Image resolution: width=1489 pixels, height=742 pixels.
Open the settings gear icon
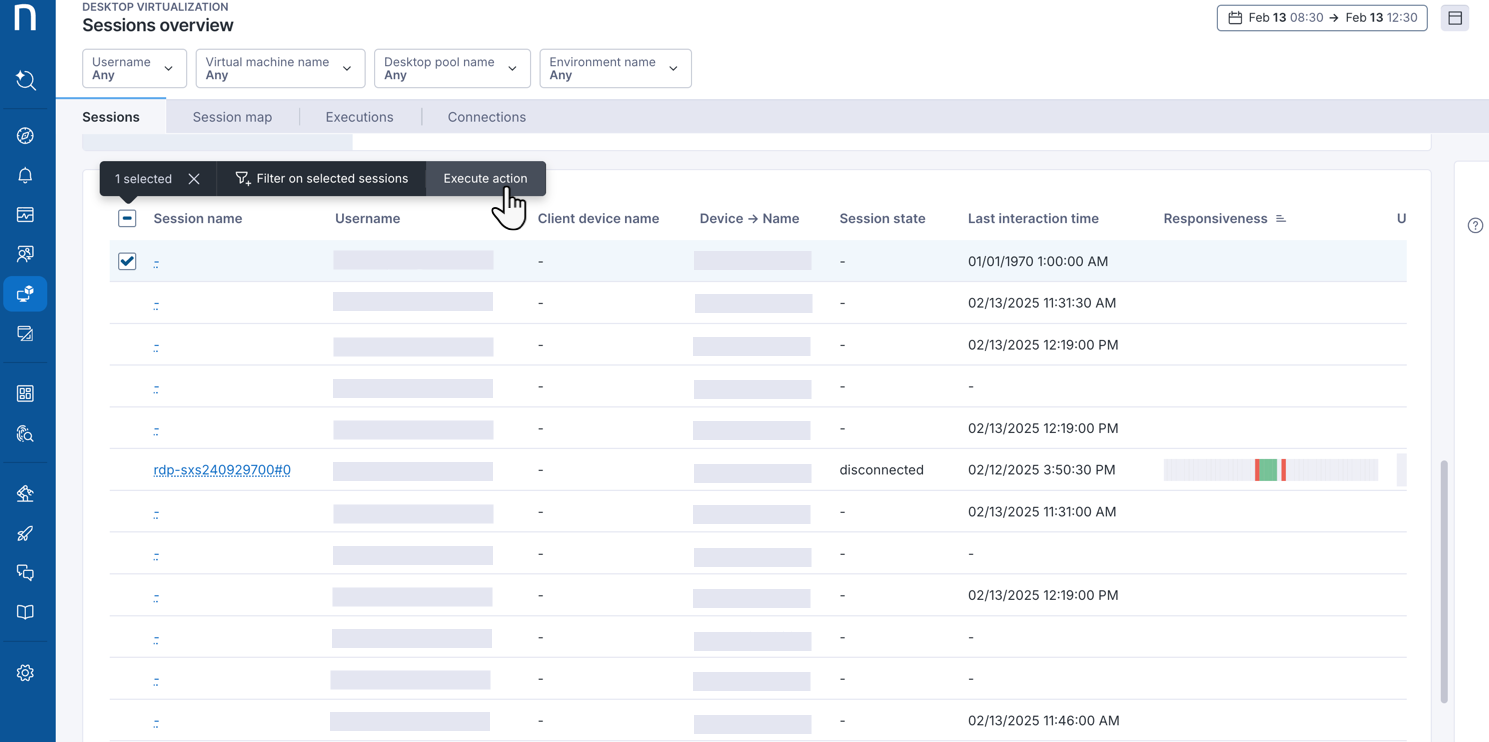pos(26,673)
